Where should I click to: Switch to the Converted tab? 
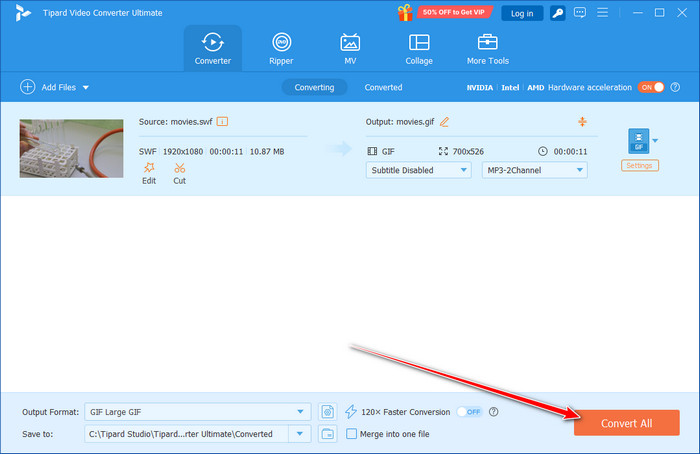click(383, 87)
